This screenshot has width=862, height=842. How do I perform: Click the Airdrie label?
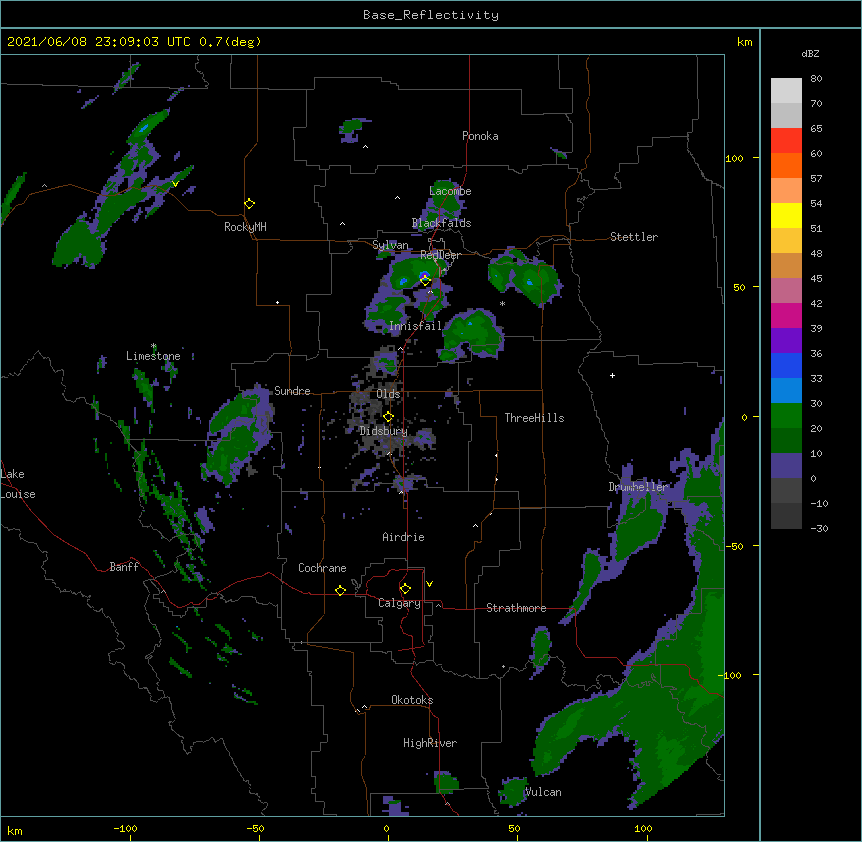403,537
